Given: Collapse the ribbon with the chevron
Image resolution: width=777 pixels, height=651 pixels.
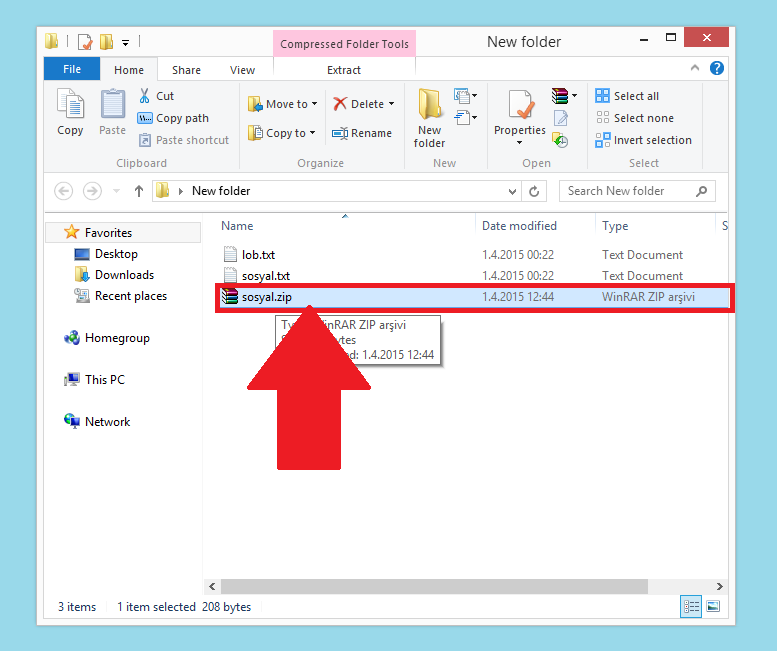Looking at the screenshot, I should pyautogui.click(x=695, y=68).
